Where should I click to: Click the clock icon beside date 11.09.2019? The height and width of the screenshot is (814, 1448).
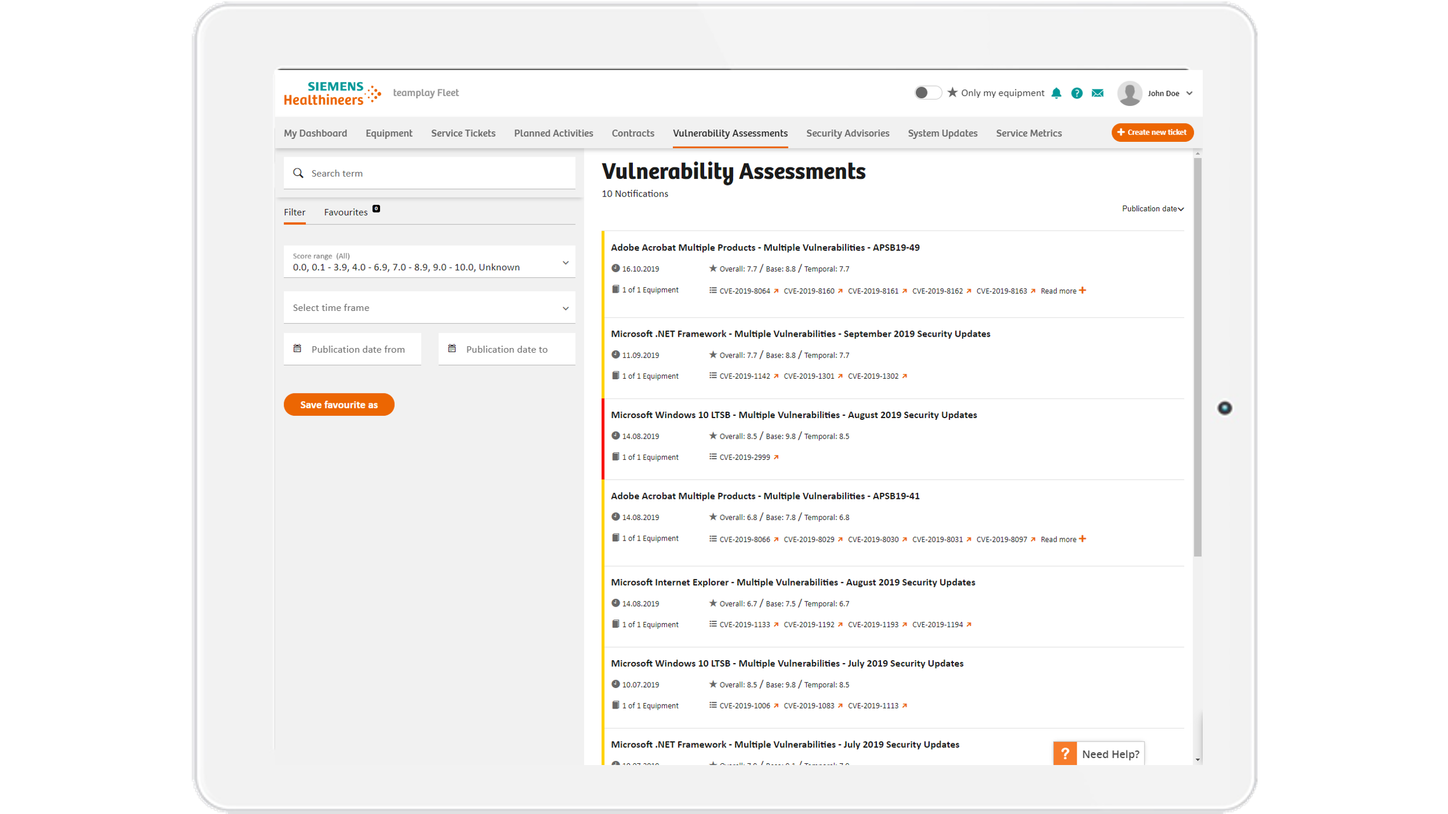[616, 354]
